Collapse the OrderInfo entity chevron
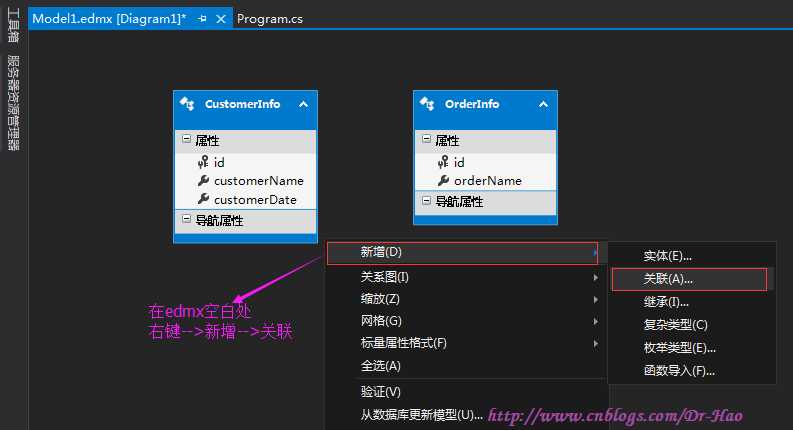 pos(543,104)
